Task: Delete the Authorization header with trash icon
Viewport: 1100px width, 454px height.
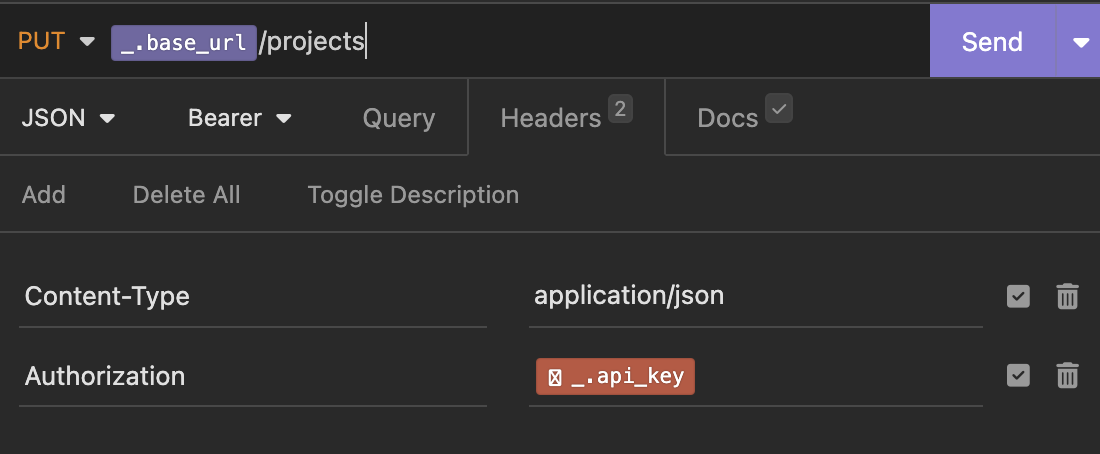Action: coord(1067,376)
